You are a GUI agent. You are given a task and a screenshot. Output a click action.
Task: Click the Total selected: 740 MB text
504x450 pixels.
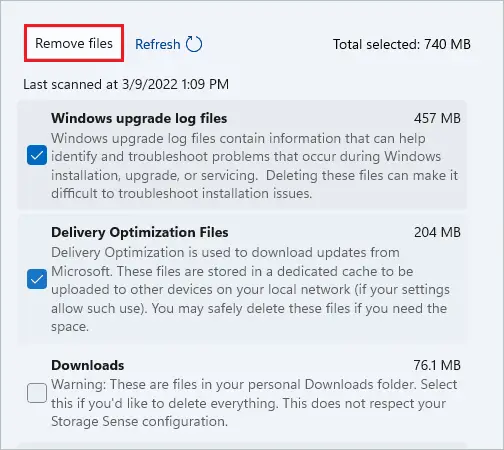point(402,44)
